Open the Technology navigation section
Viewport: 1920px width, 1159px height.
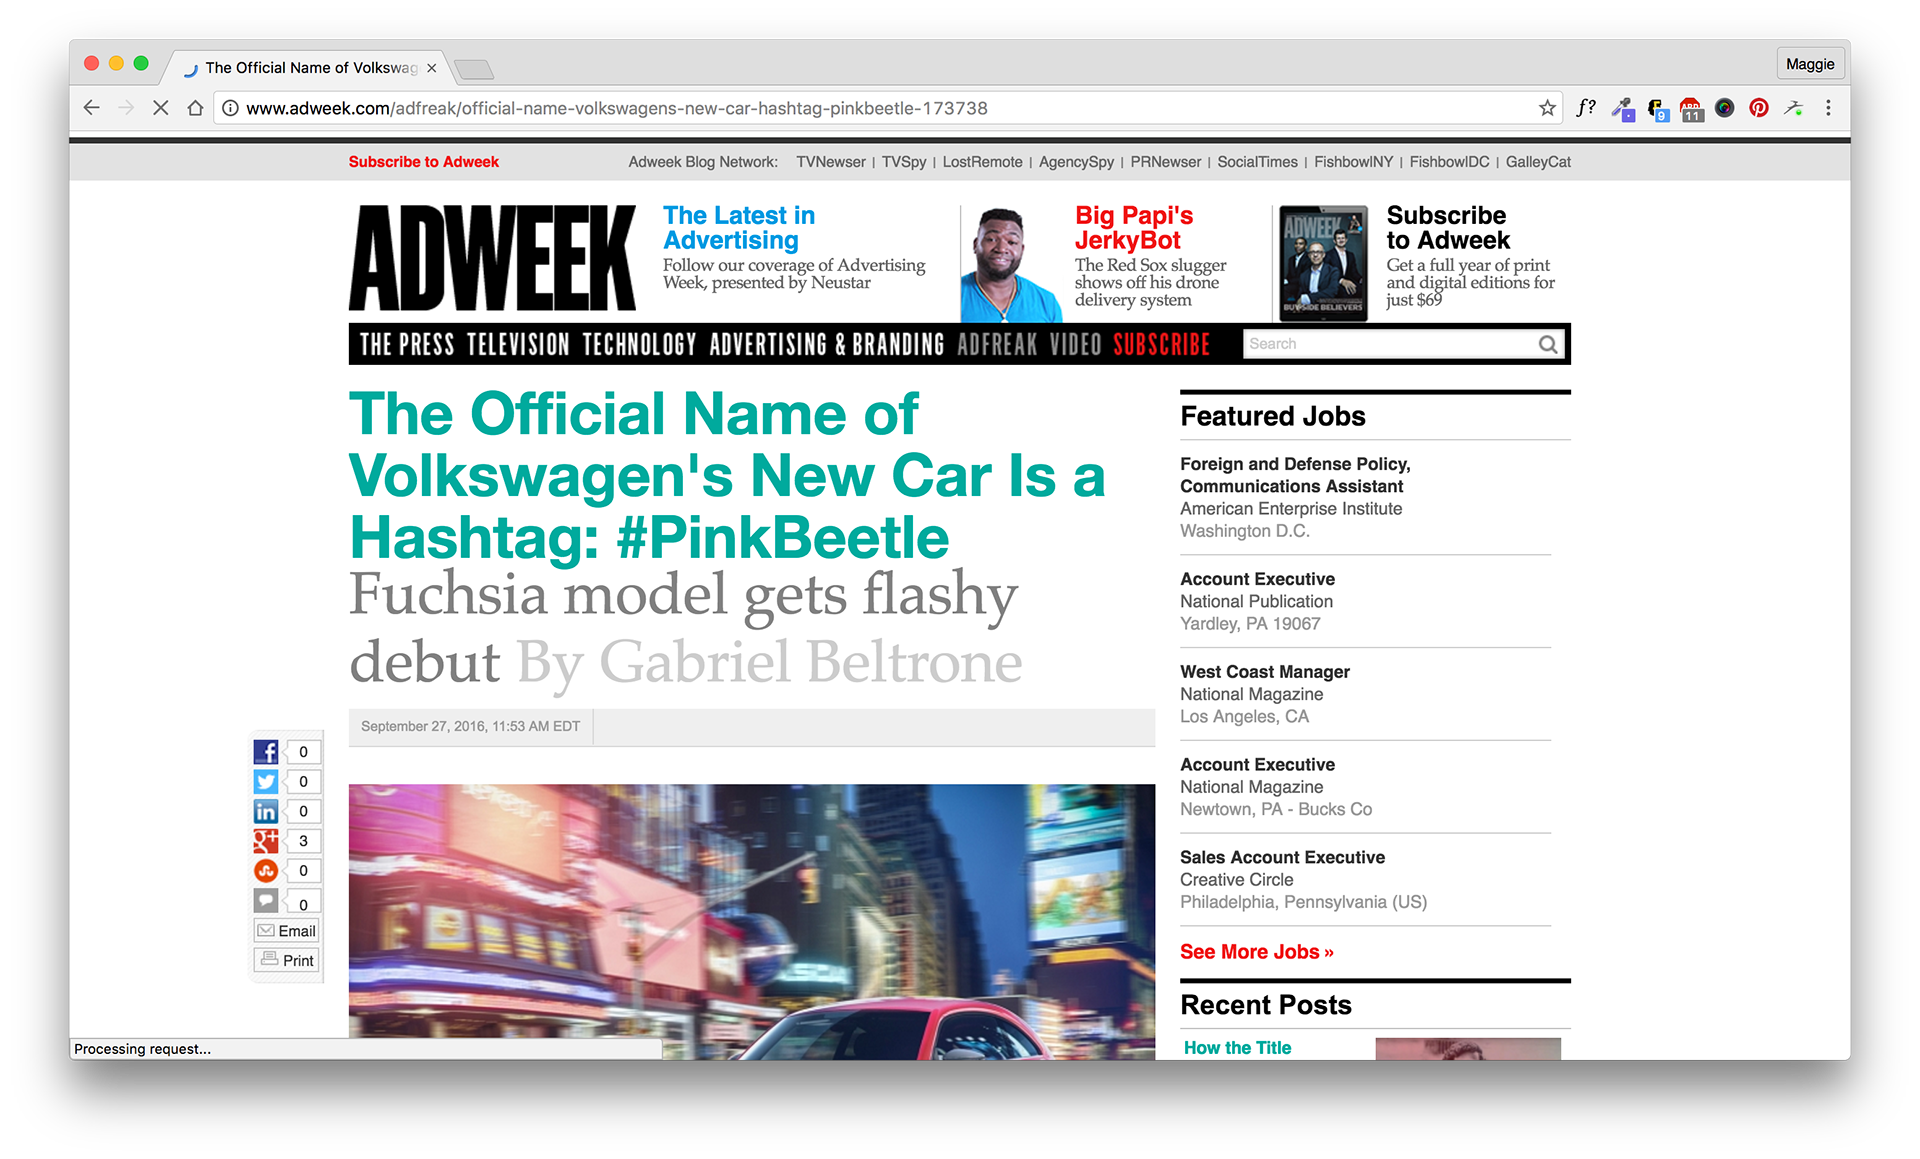click(640, 345)
